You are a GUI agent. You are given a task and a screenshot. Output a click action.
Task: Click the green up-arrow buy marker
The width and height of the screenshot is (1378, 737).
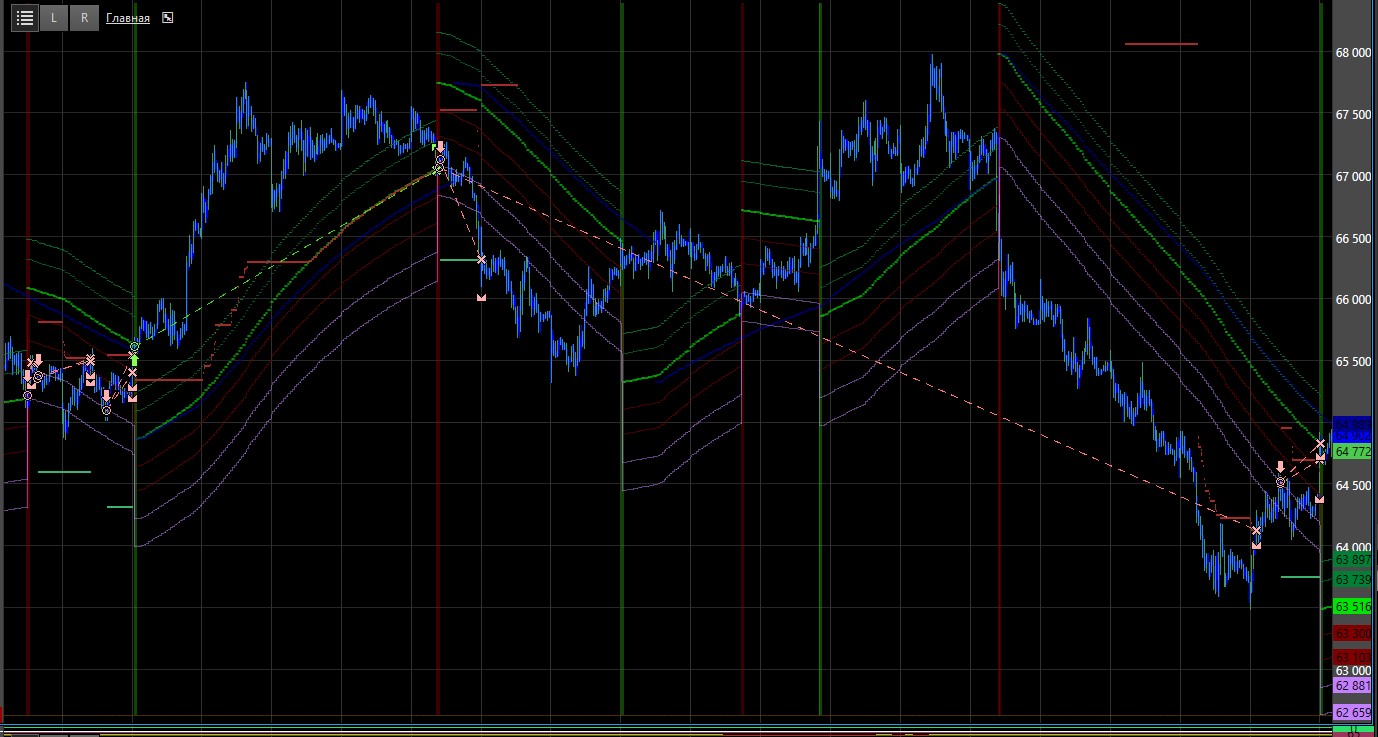click(134, 358)
